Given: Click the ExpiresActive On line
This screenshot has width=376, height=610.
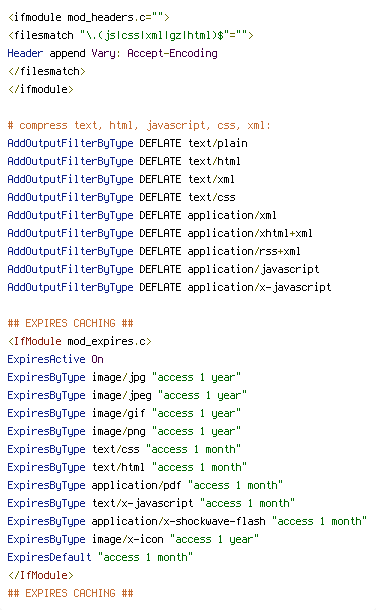Looking at the screenshot, I should tap(56, 359).
